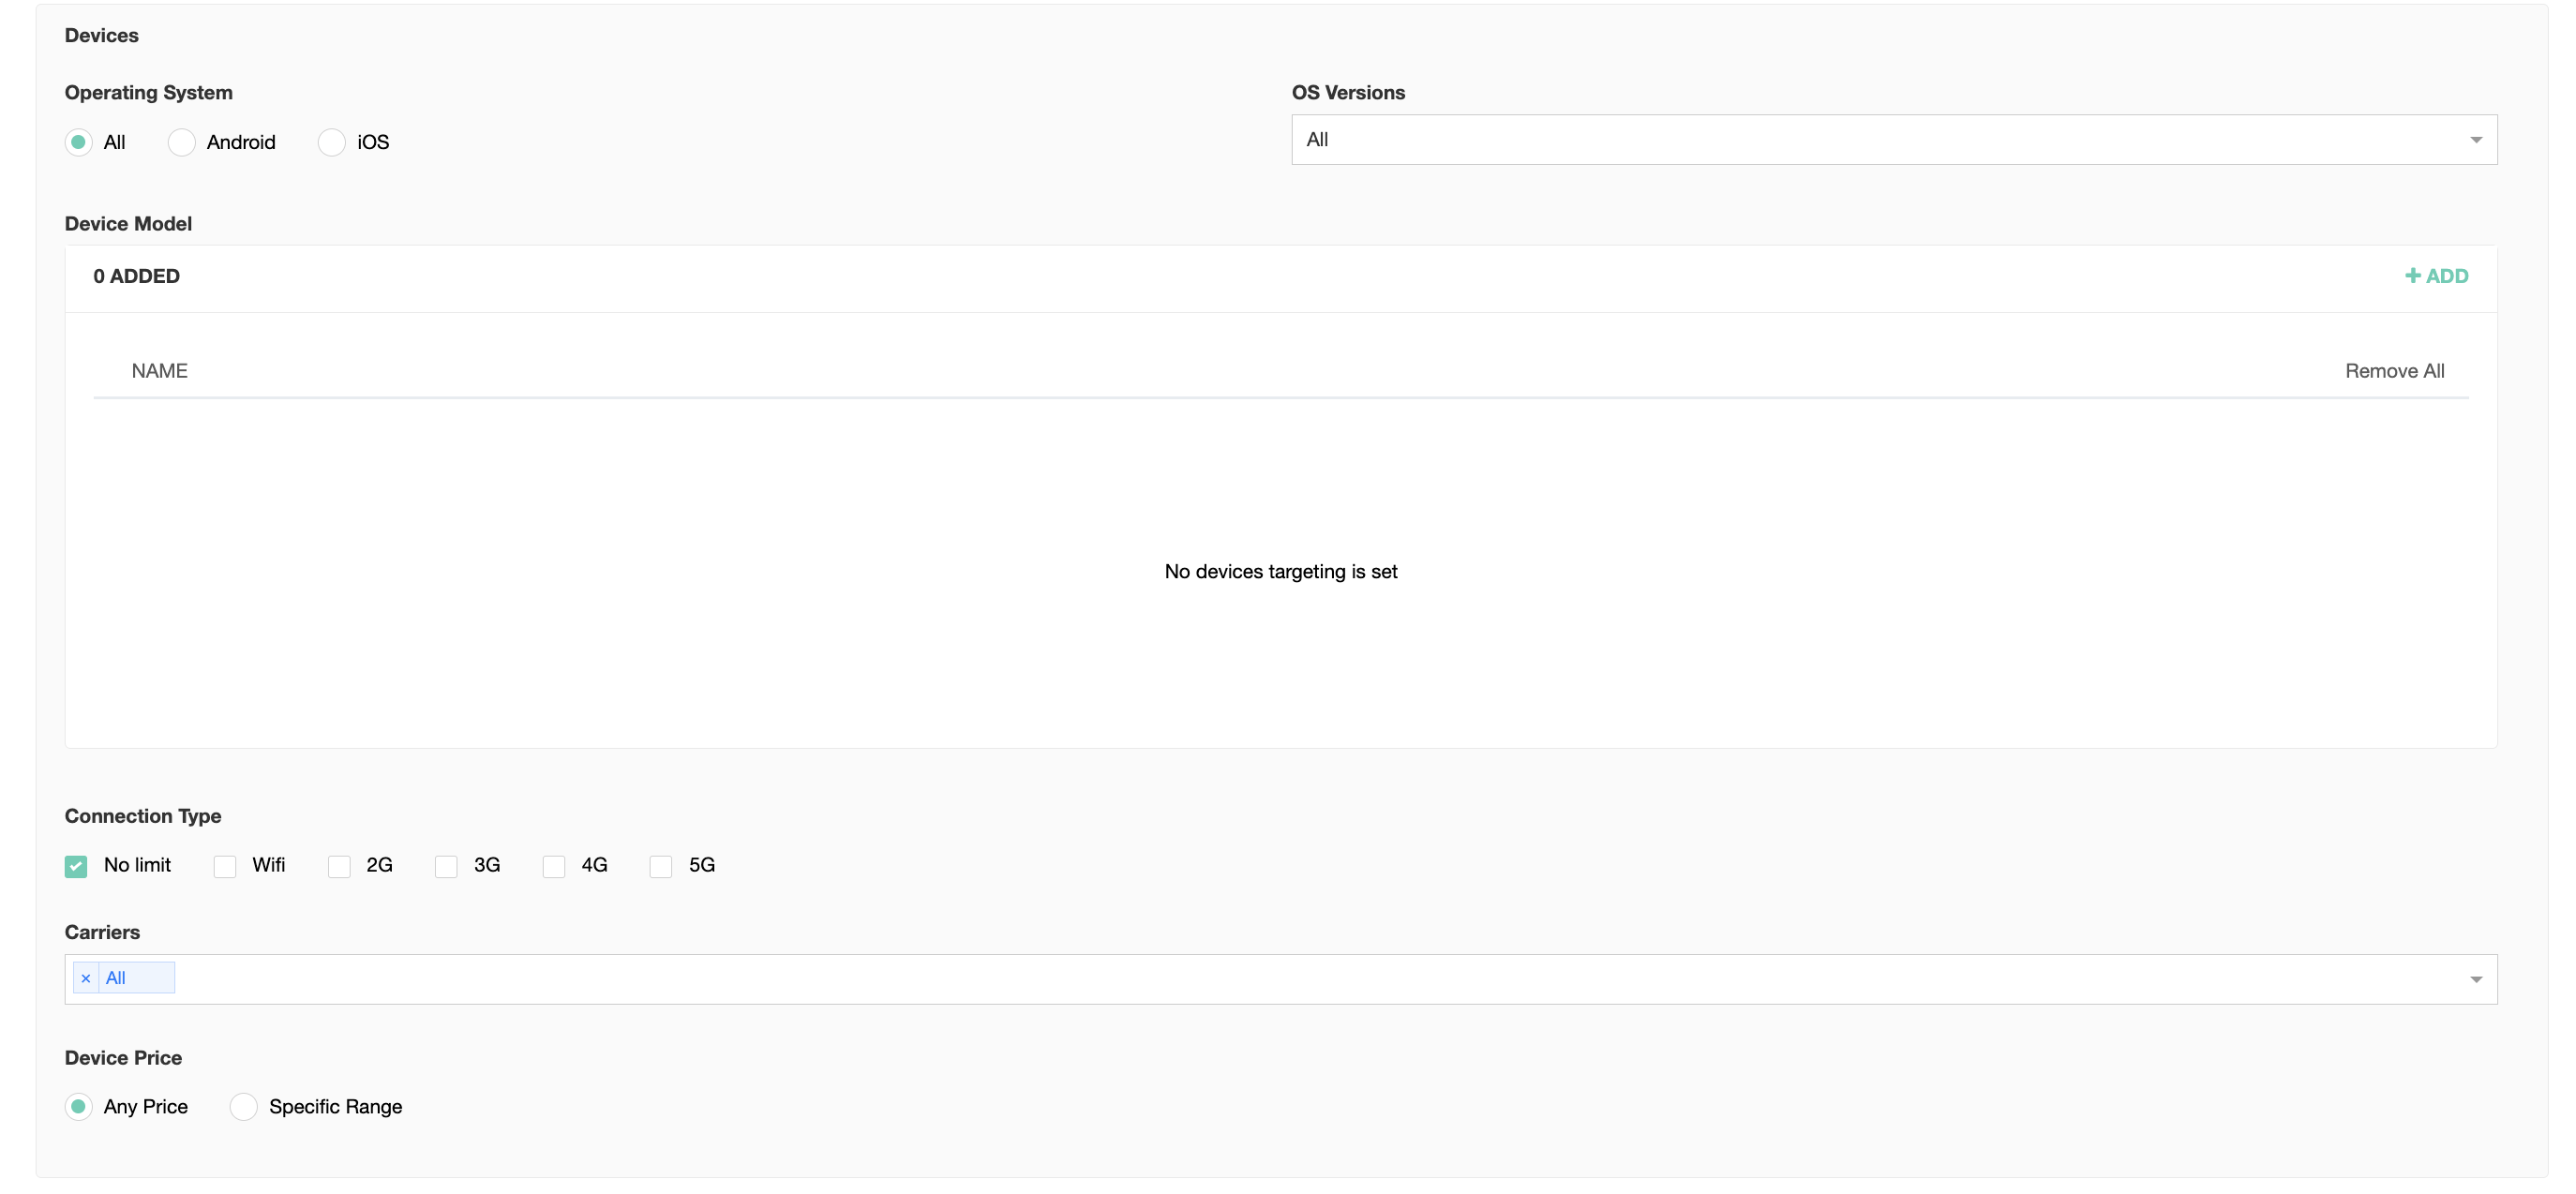Click the Device Model heading
2576x1194 pixels.
tap(128, 224)
